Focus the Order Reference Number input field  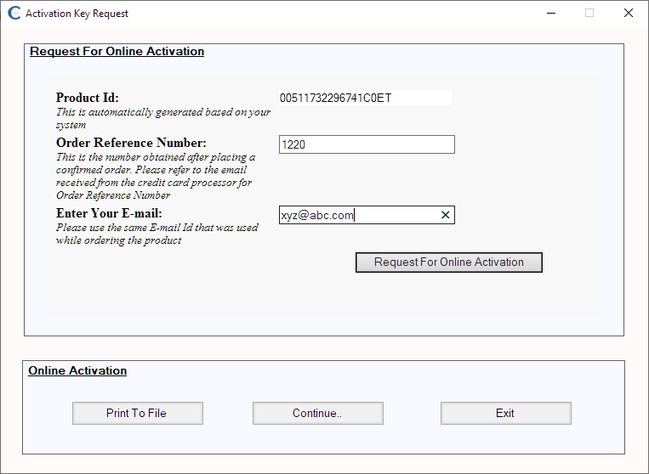pos(367,144)
